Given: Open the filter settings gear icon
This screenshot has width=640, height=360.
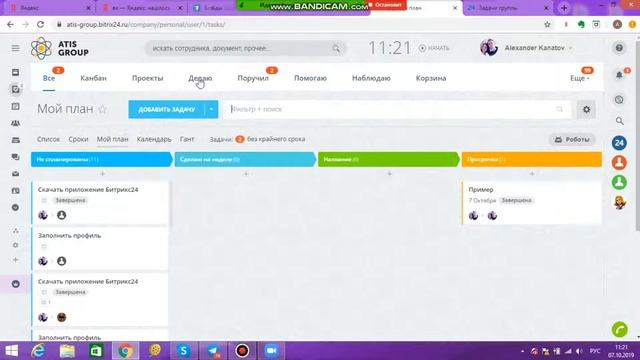Looking at the screenshot, I should click(586, 109).
